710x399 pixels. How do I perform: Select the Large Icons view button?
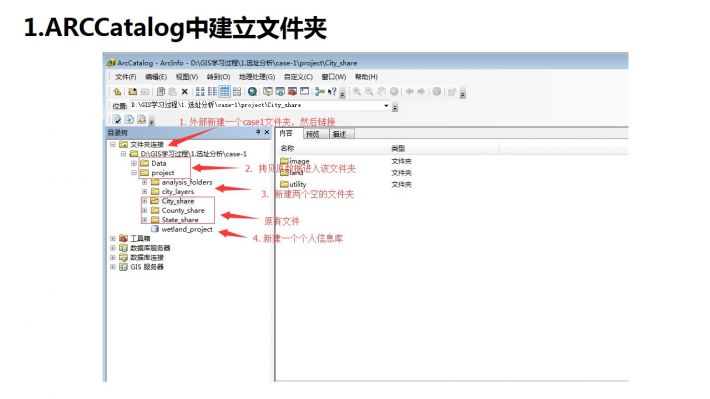coord(200,91)
